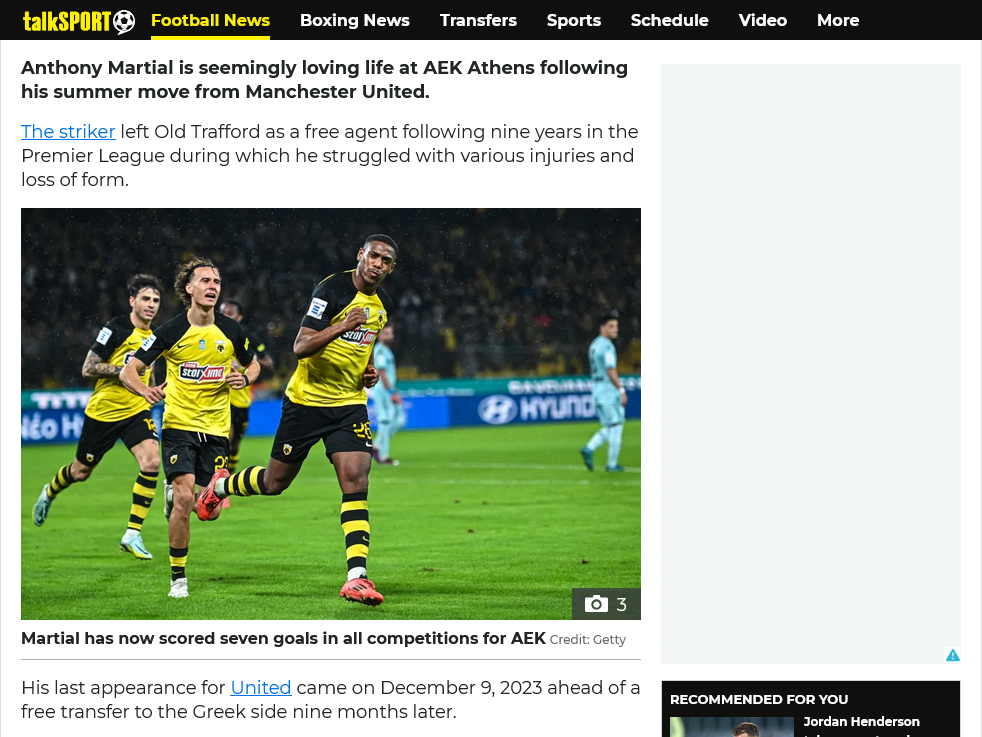Open the photo gallery camera icon
The image size is (982, 737).
pos(596,604)
